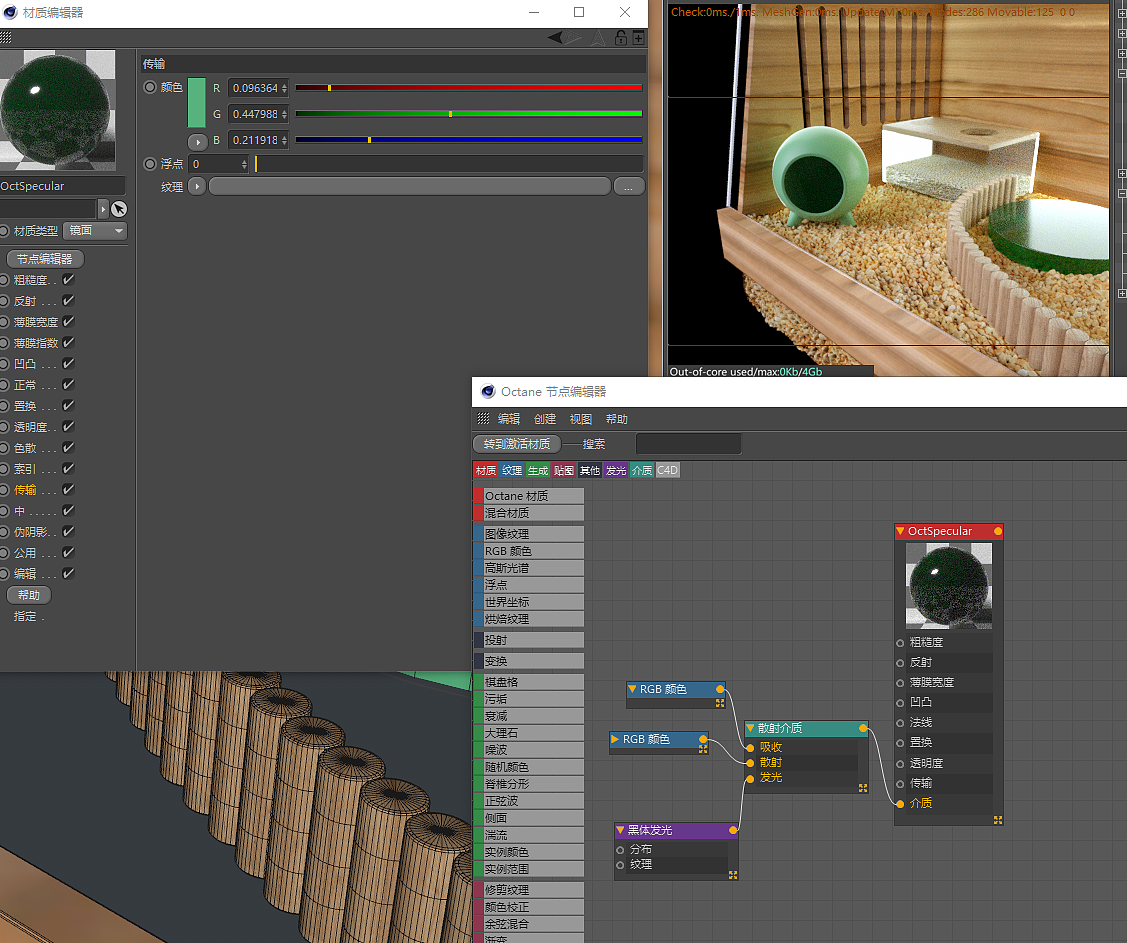Select the 浮点 radio button

150,164
